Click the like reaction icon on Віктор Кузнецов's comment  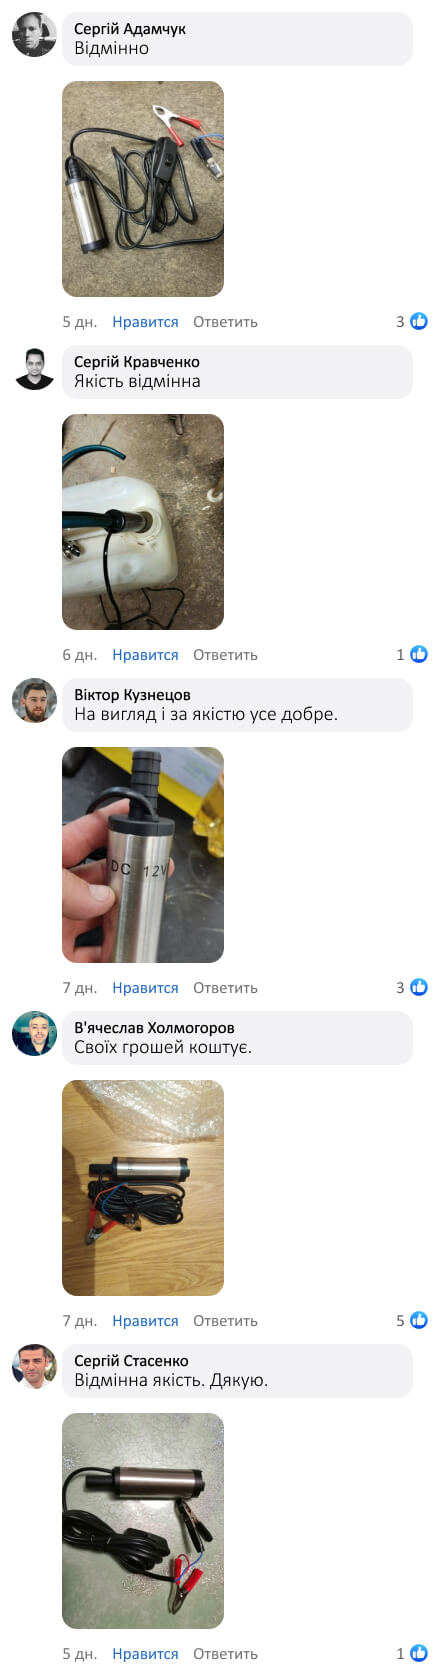click(x=419, y=987)
